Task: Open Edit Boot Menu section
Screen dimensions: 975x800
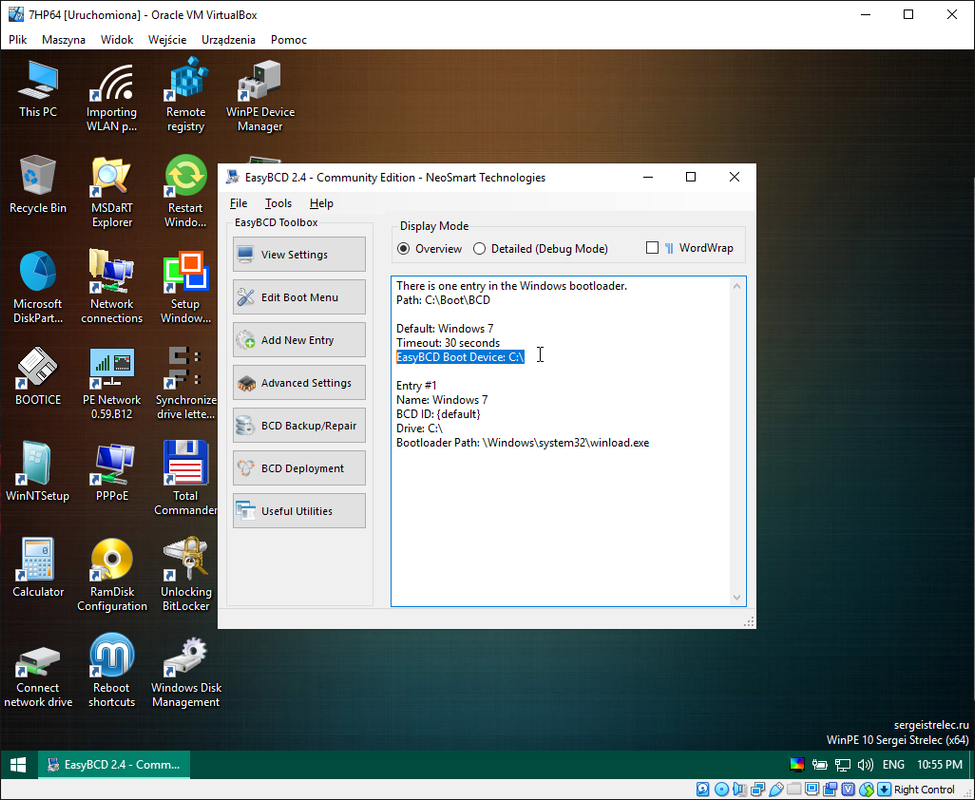Action: point(299,297)
